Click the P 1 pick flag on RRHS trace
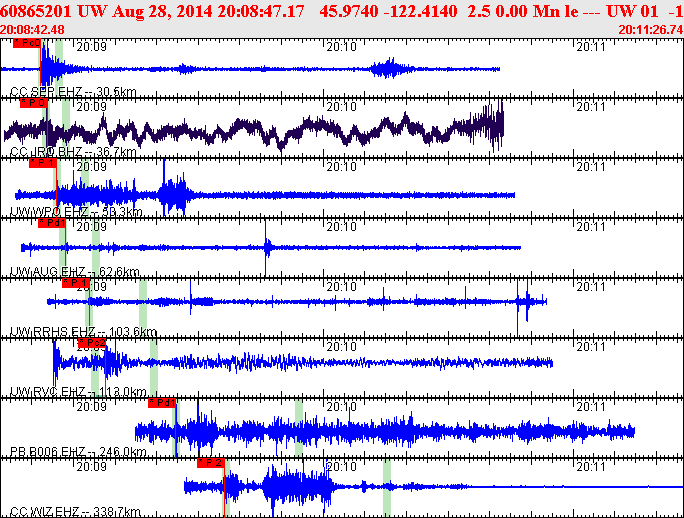 (76, 283)
